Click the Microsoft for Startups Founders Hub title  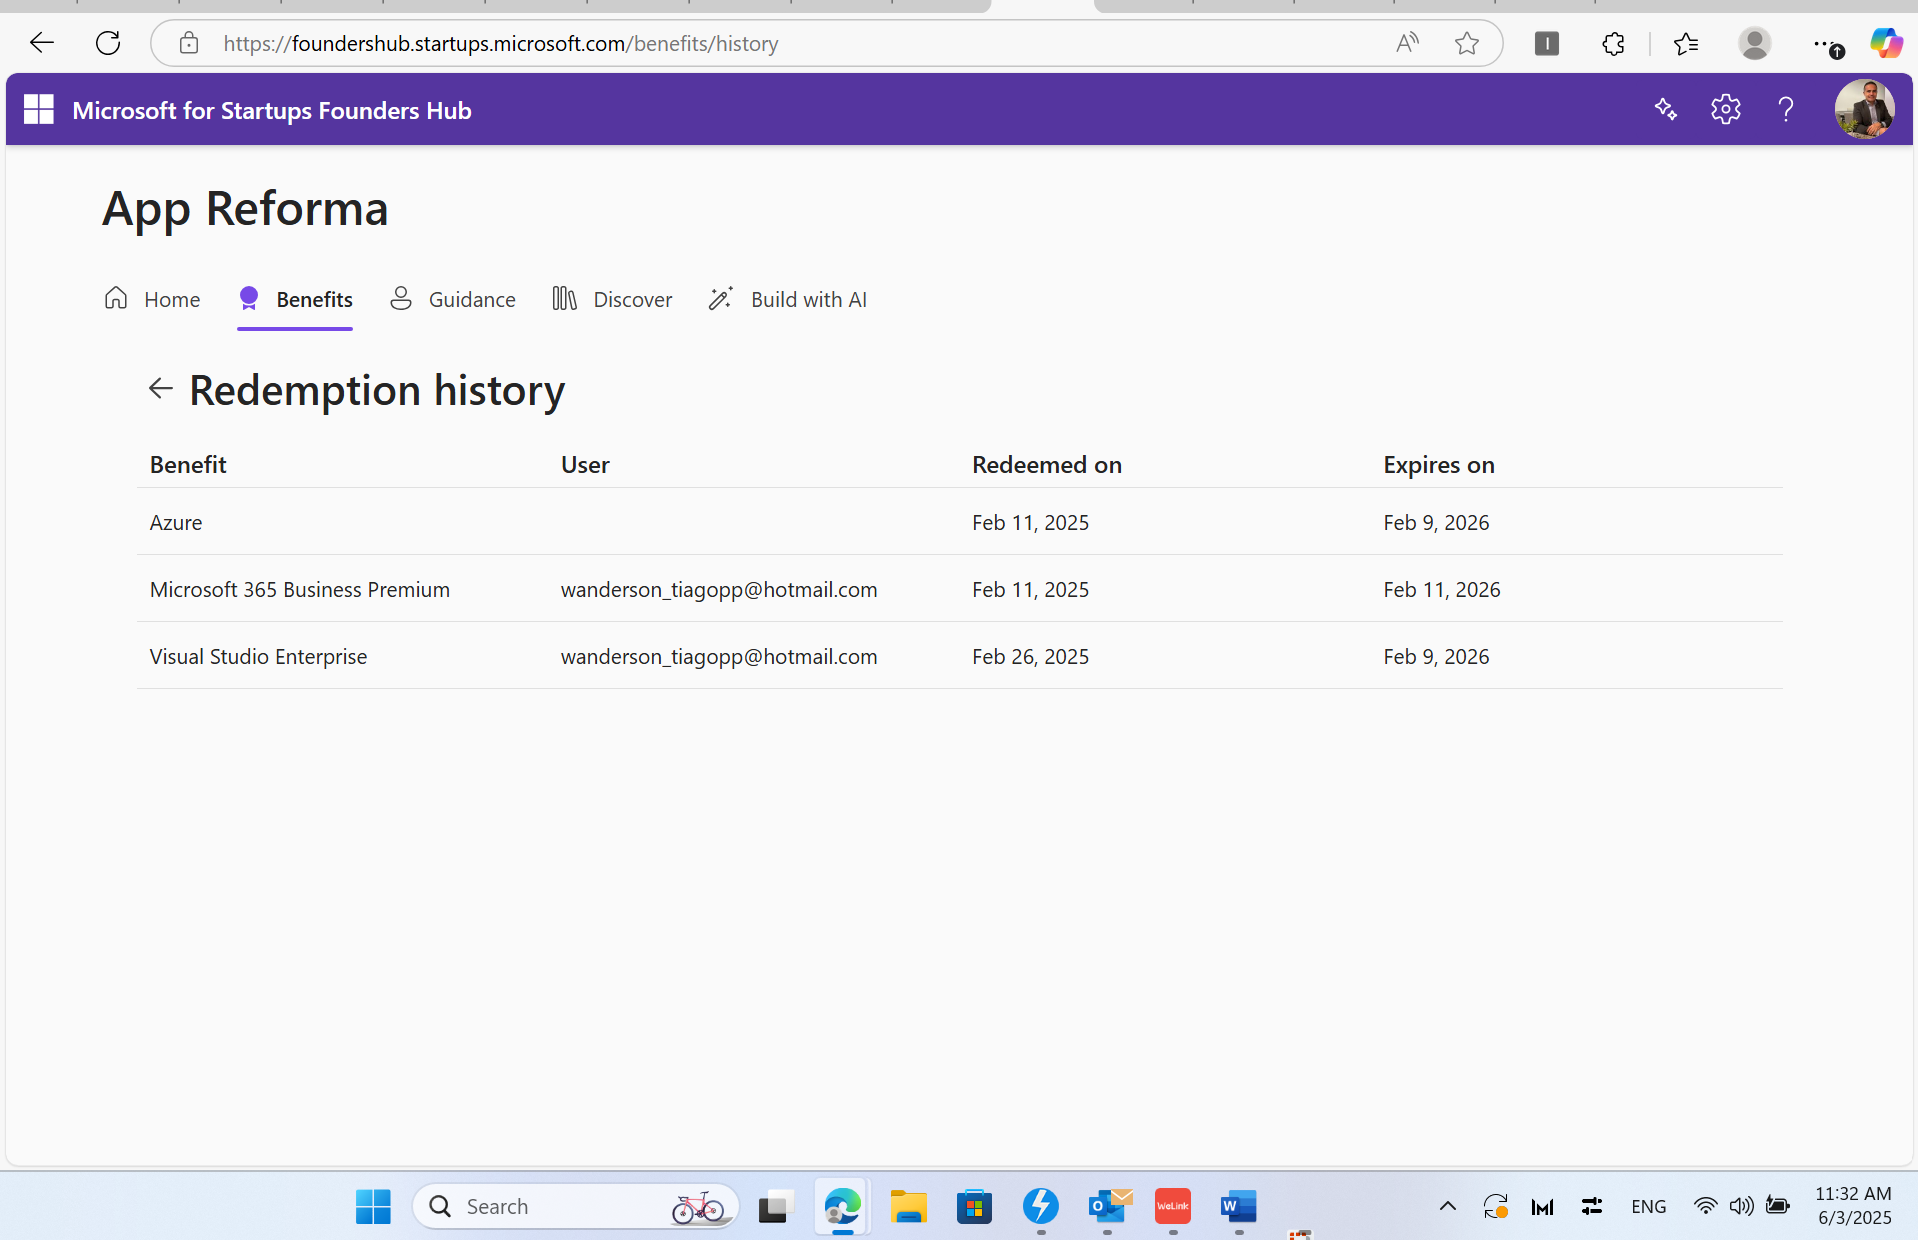tap(272, 110)
